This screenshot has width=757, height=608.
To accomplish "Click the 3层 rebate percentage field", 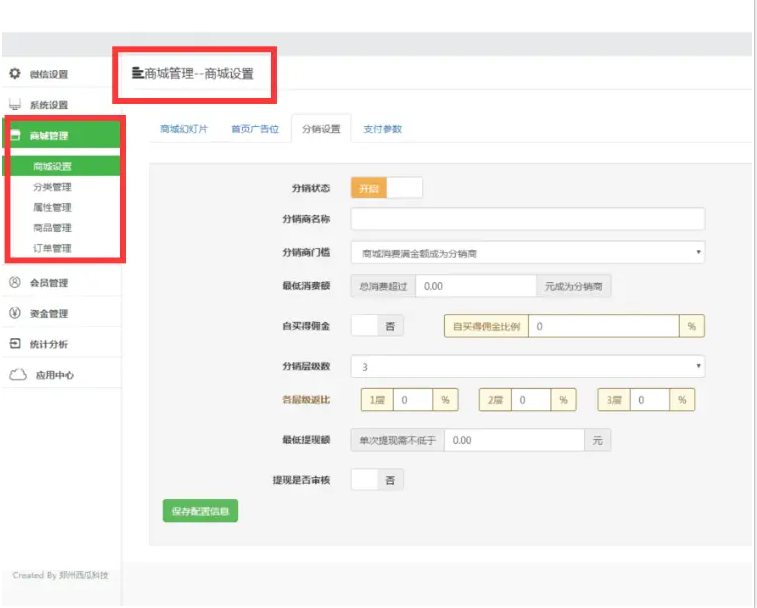I will (650, 399).
